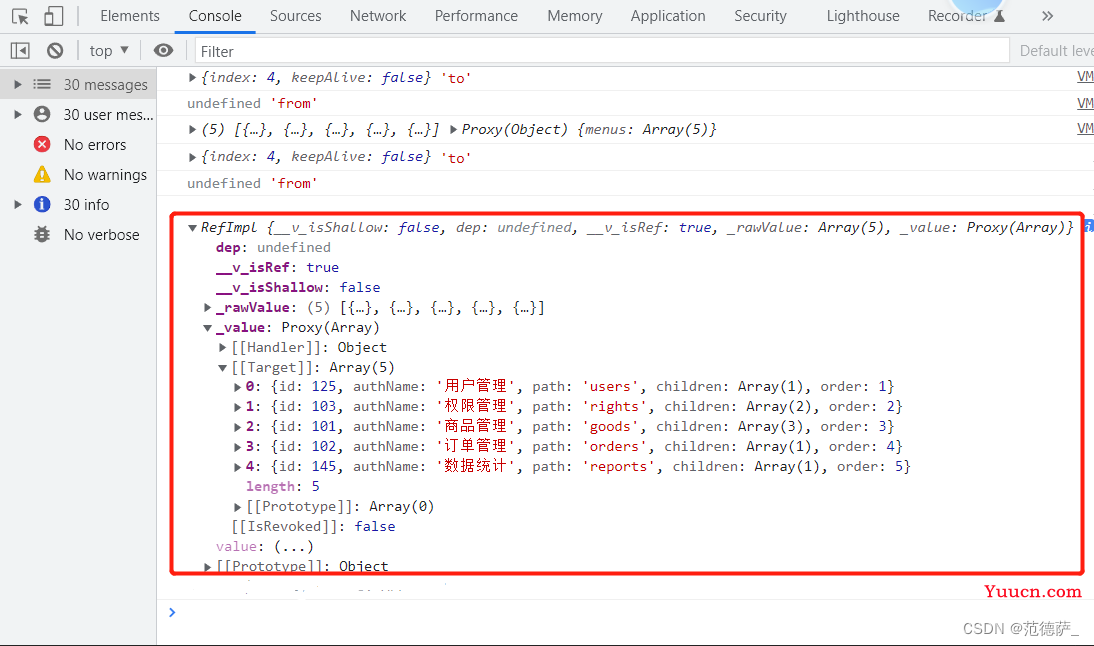Open live expression eye icon
This screenshot has height=646, width=1094.
tap(163, 50)
